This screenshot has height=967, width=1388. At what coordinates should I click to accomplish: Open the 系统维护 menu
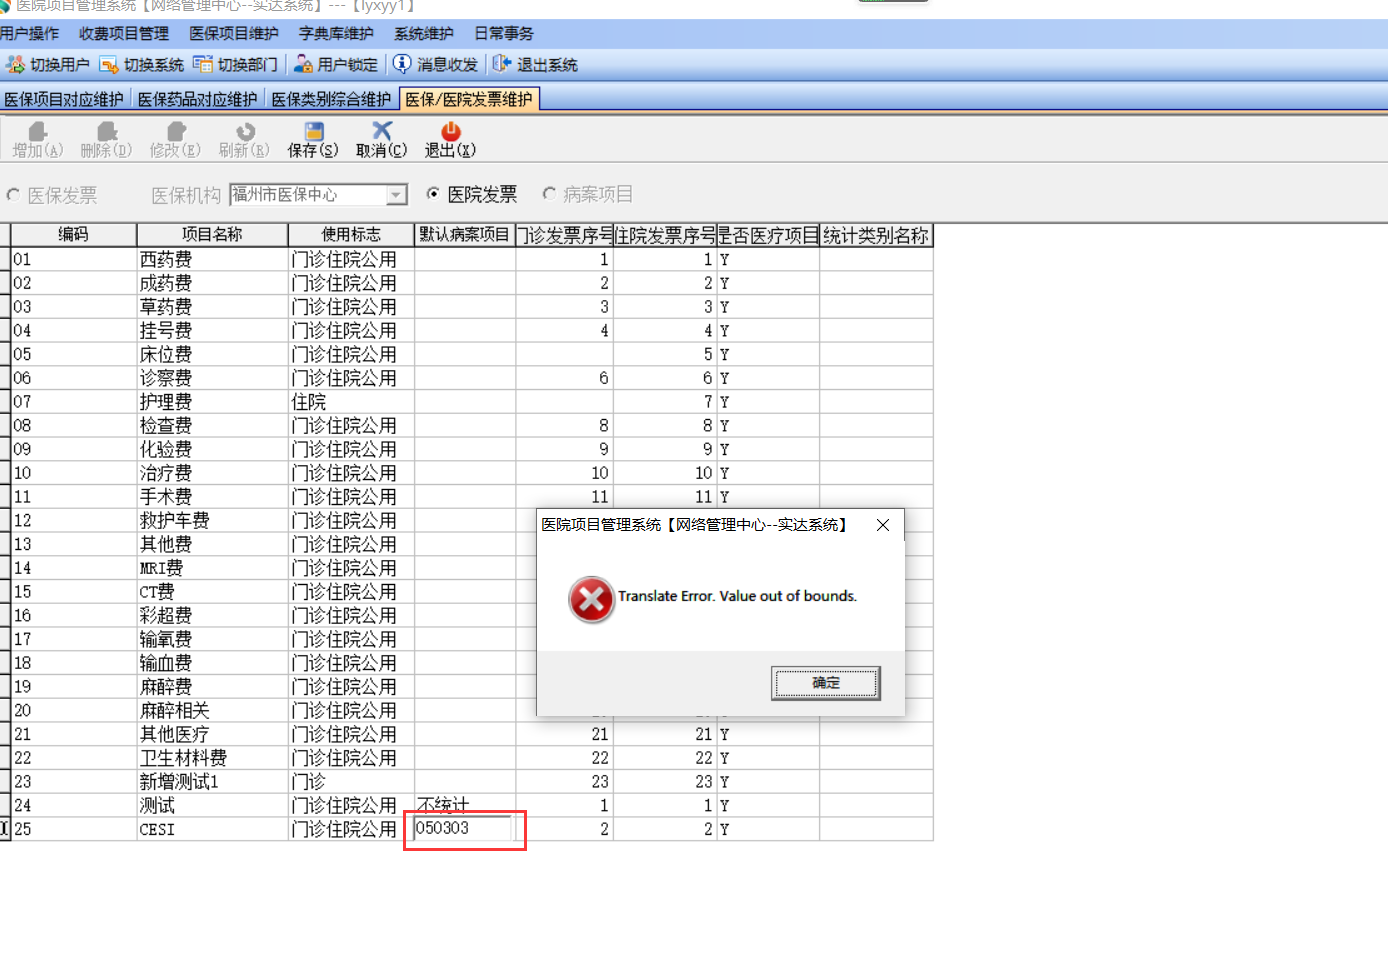(424, 34)
